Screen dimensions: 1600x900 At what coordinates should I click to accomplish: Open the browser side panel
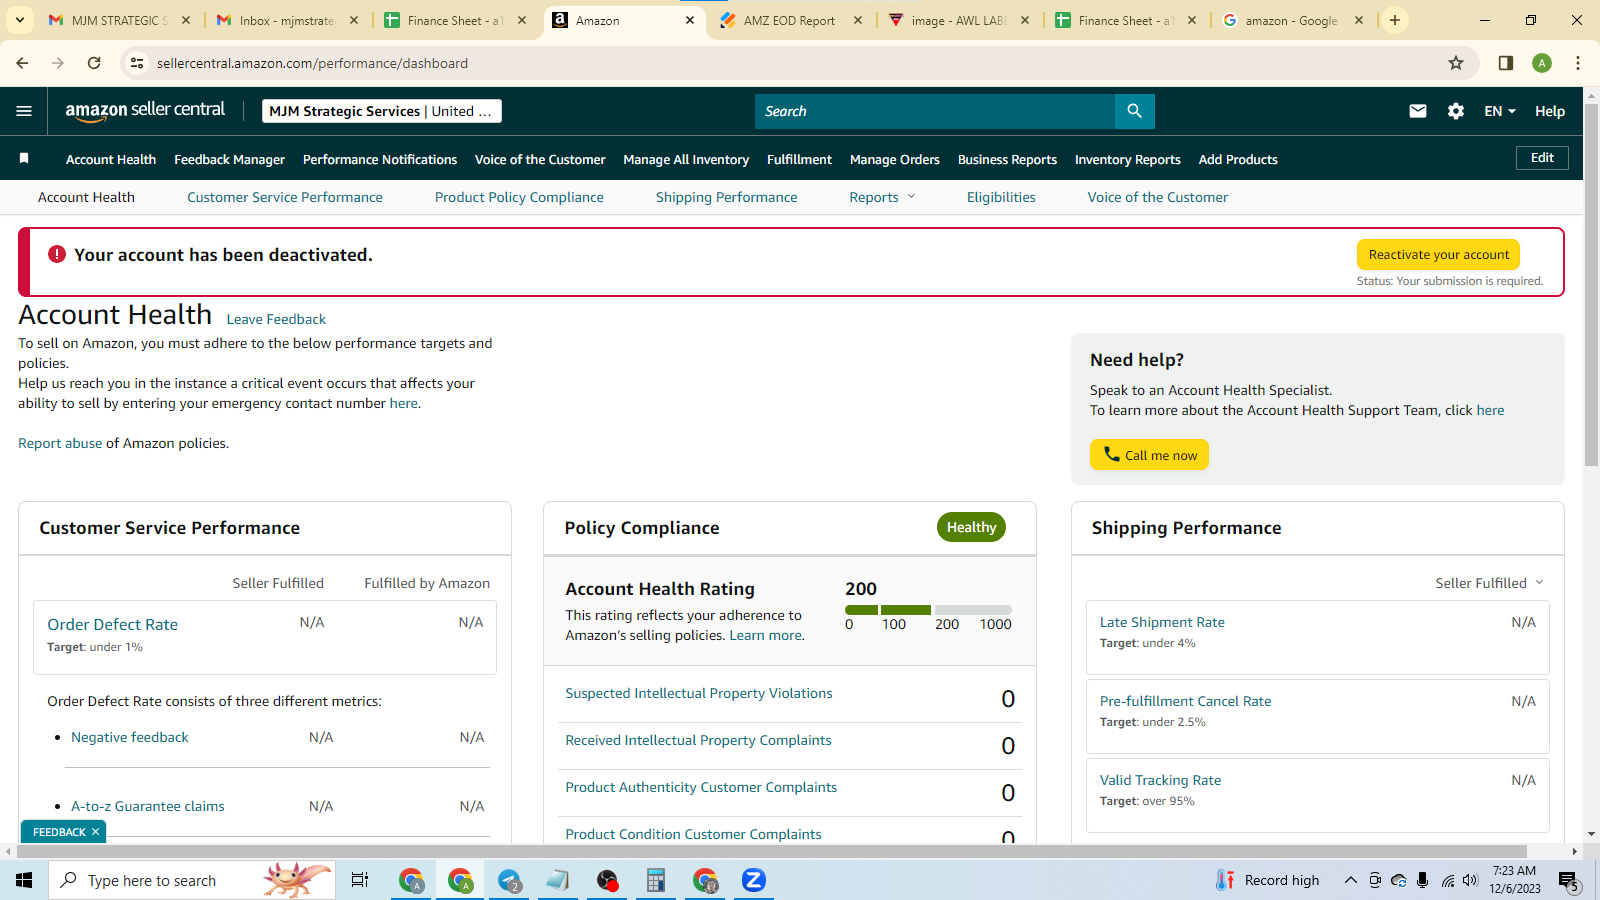[x=1505, y=63]
